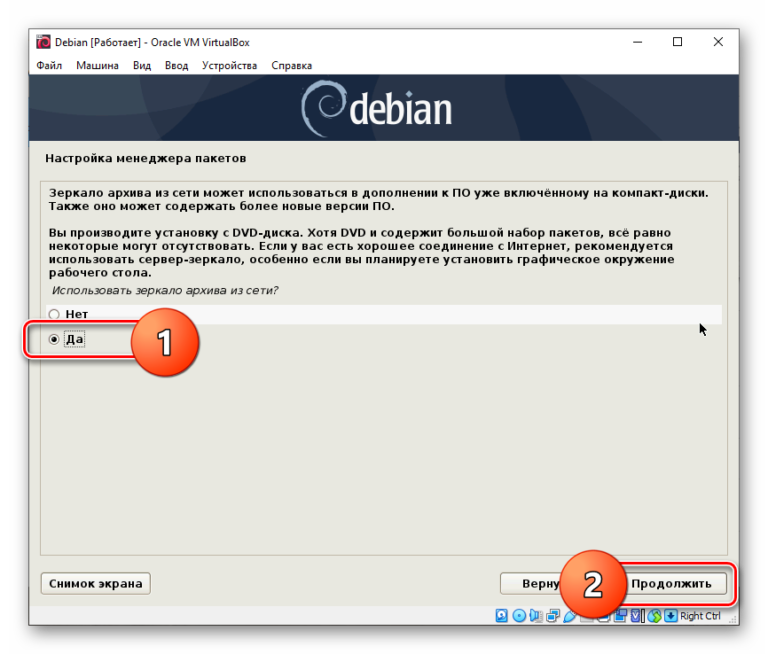Open the Устройства menu
Viewport: 768px width, 654px height.
point(229,66)
